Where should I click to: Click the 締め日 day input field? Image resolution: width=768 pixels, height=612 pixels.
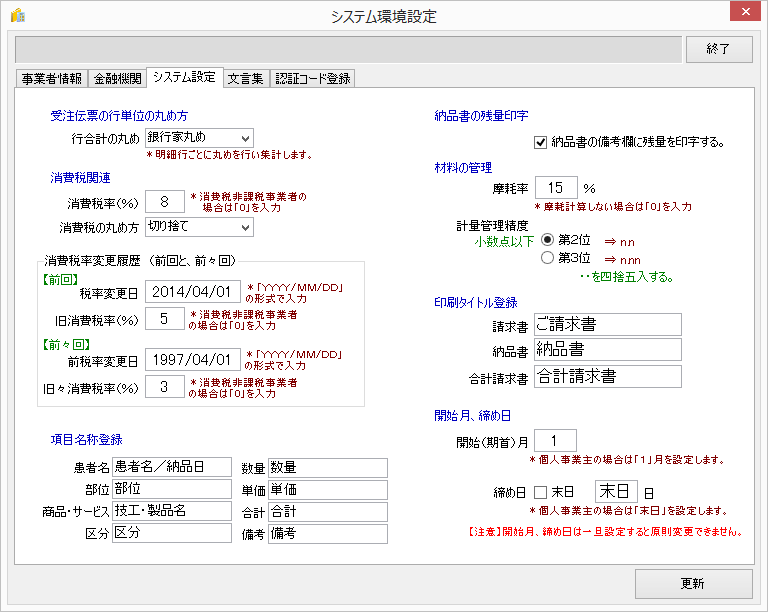tap(616, 491)
